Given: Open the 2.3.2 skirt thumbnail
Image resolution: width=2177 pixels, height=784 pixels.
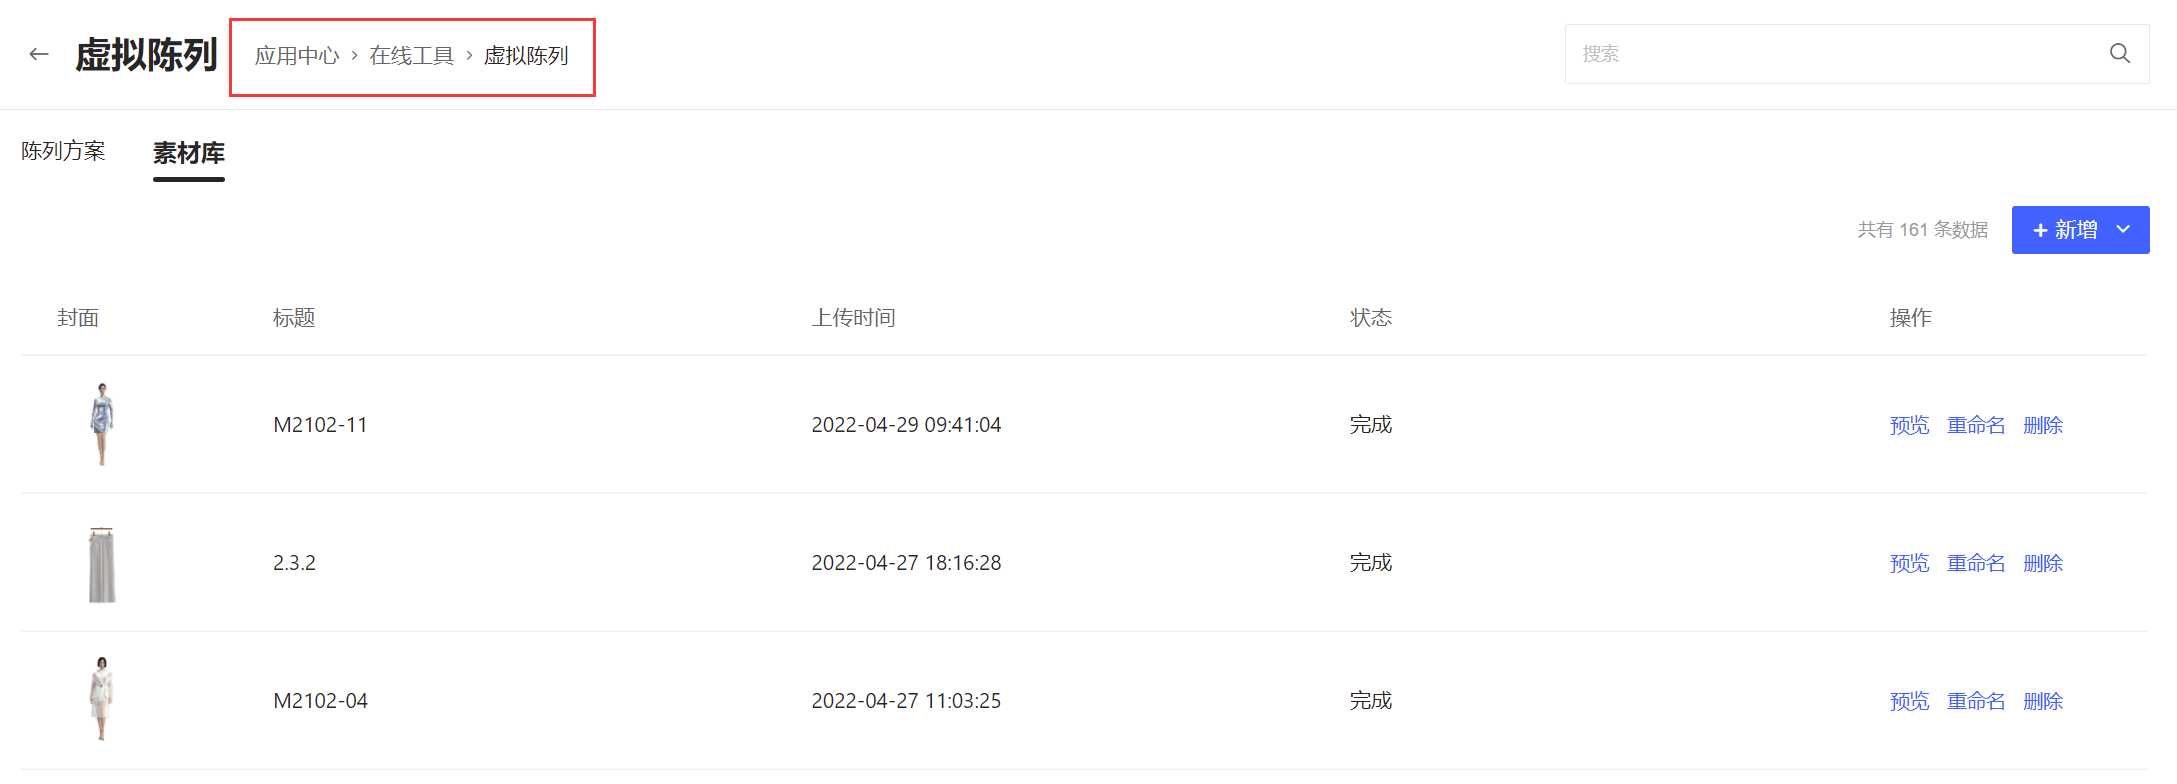Looking at the screenshot, I should coord(102,563).
